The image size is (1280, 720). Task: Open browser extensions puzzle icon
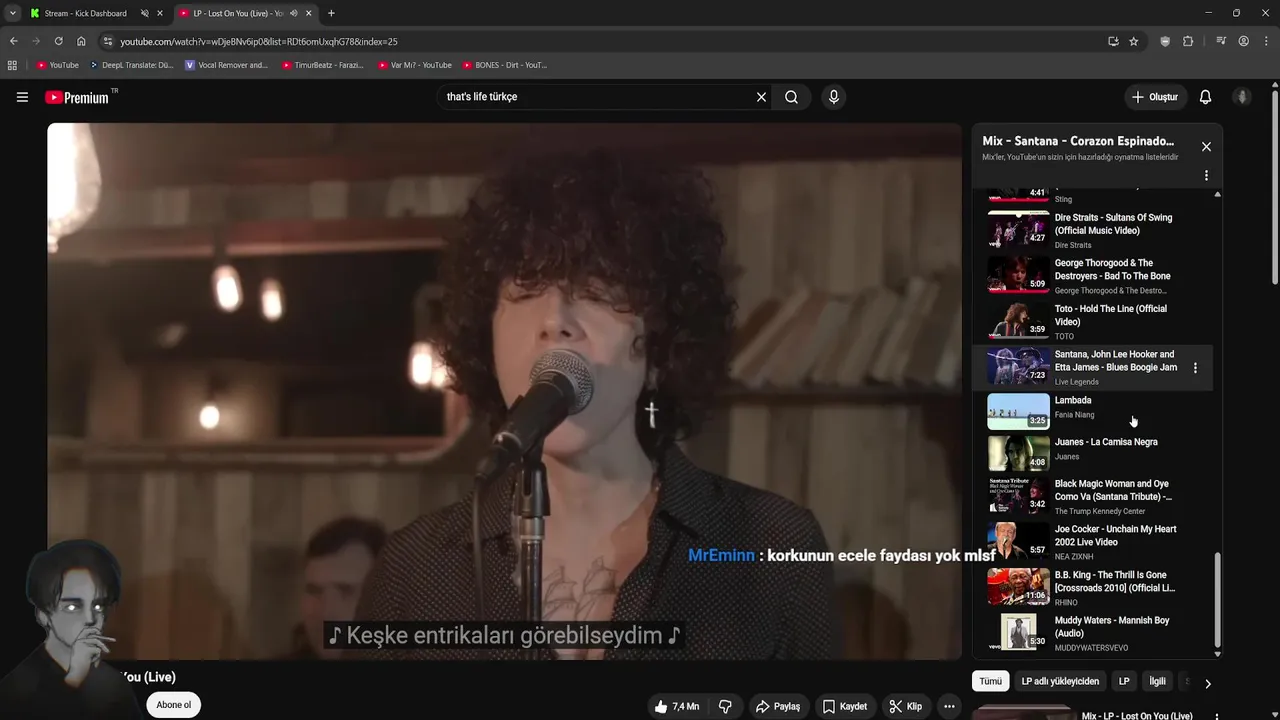coord(1188,41)
